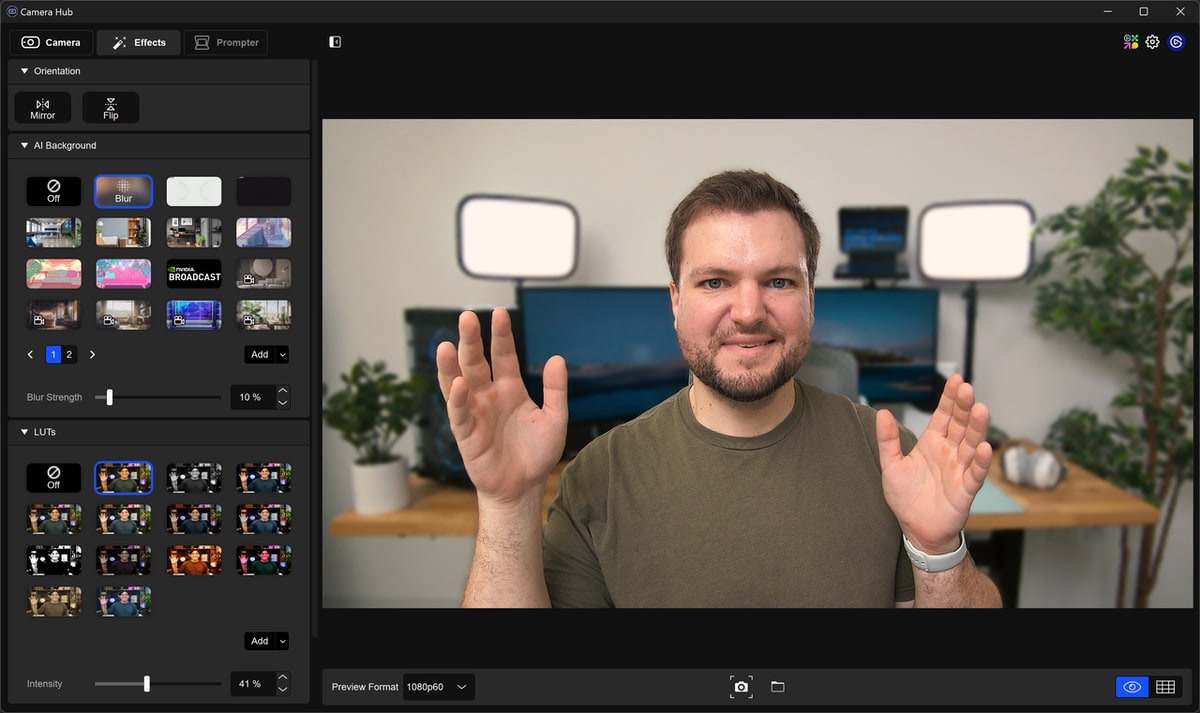Select the NVIDIA Broadcast background
The width and height of the screenshot is (1200, 713).
tap(193, 274)
